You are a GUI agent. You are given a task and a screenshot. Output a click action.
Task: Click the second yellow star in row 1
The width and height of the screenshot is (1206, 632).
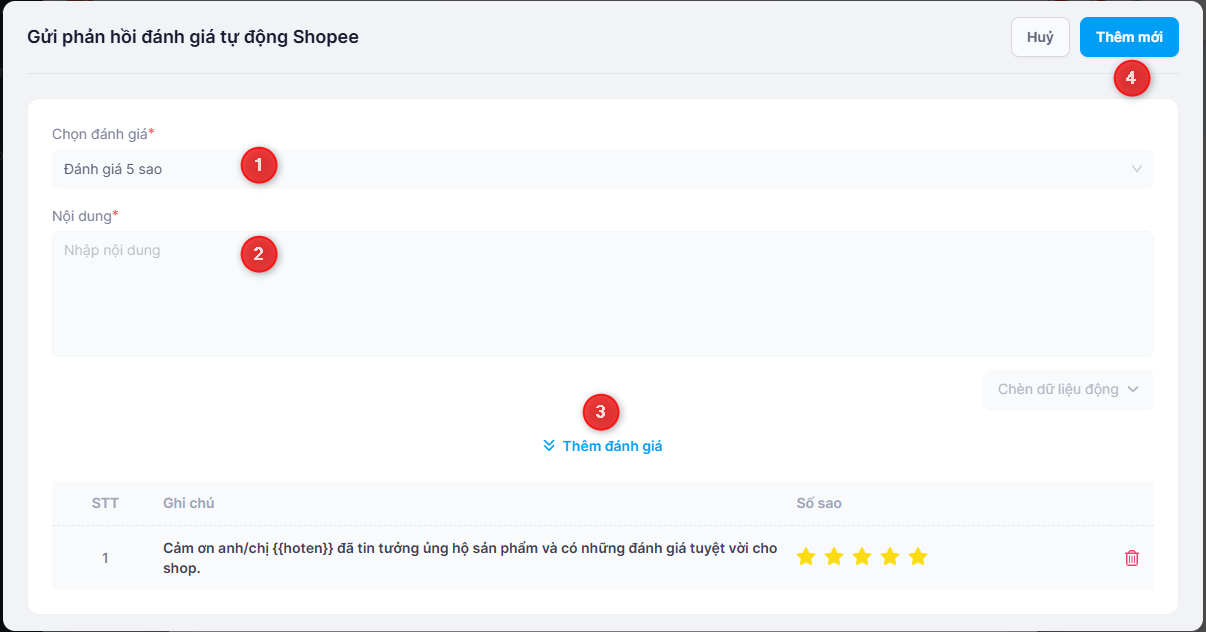834,557
